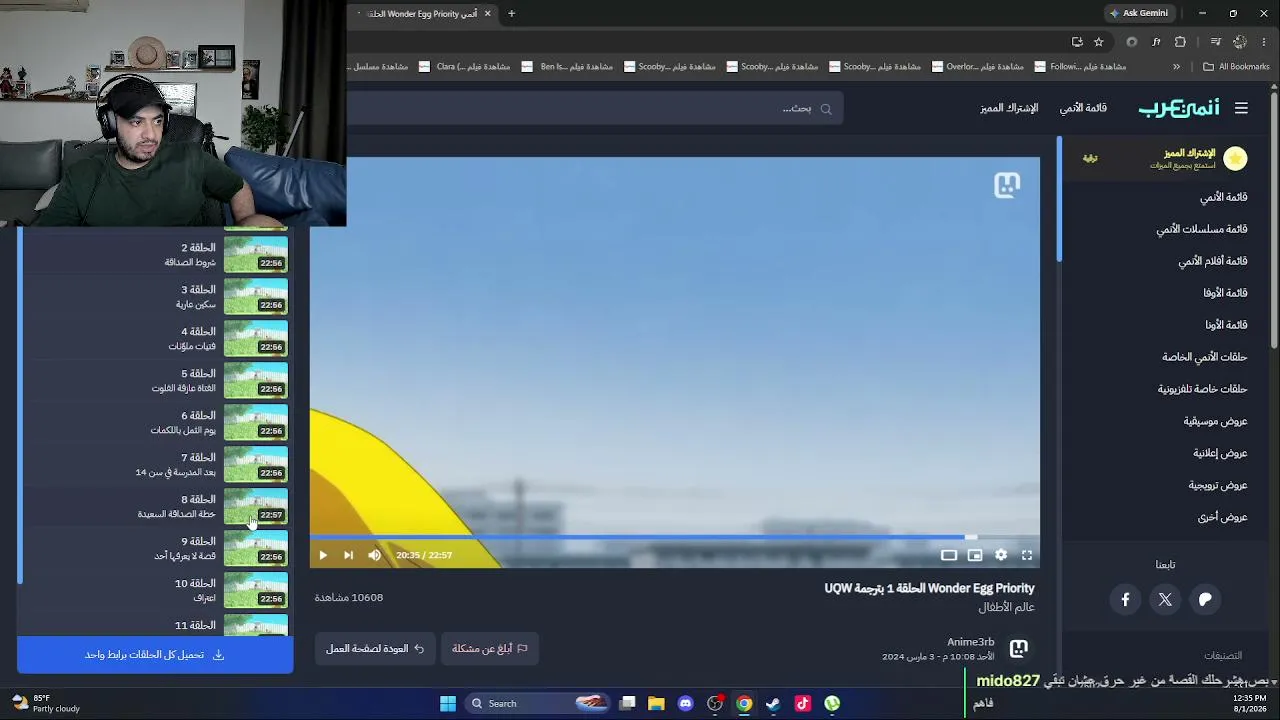1280x720 pixels.
Task: Mute the video player volume
Action: (374, 555)
